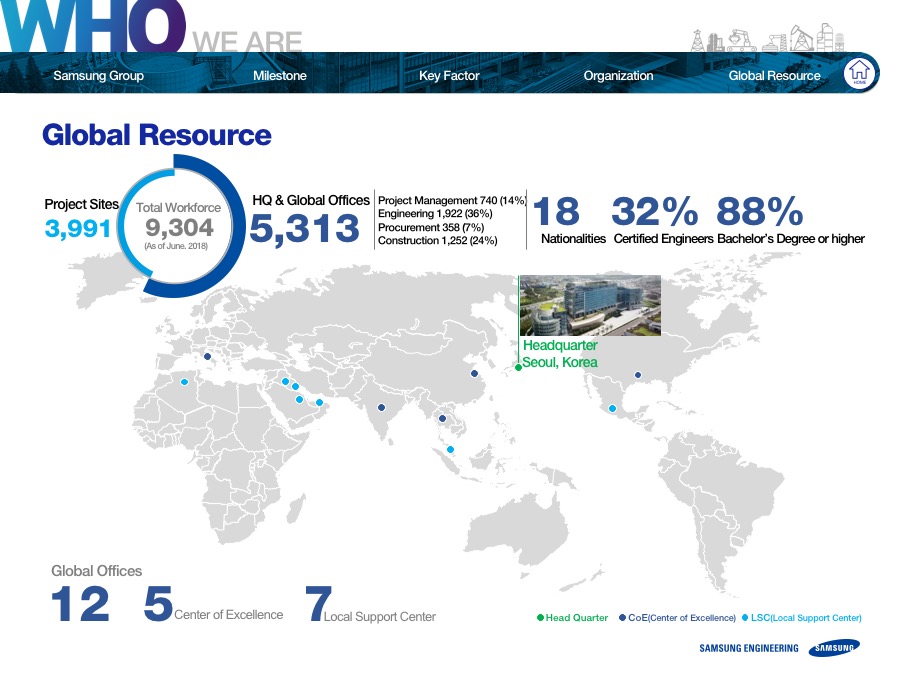Screen dimensions: 900x675
Task: Click the "Engineering 1,922 (36%)" line
Action: [x=435, y=214]
